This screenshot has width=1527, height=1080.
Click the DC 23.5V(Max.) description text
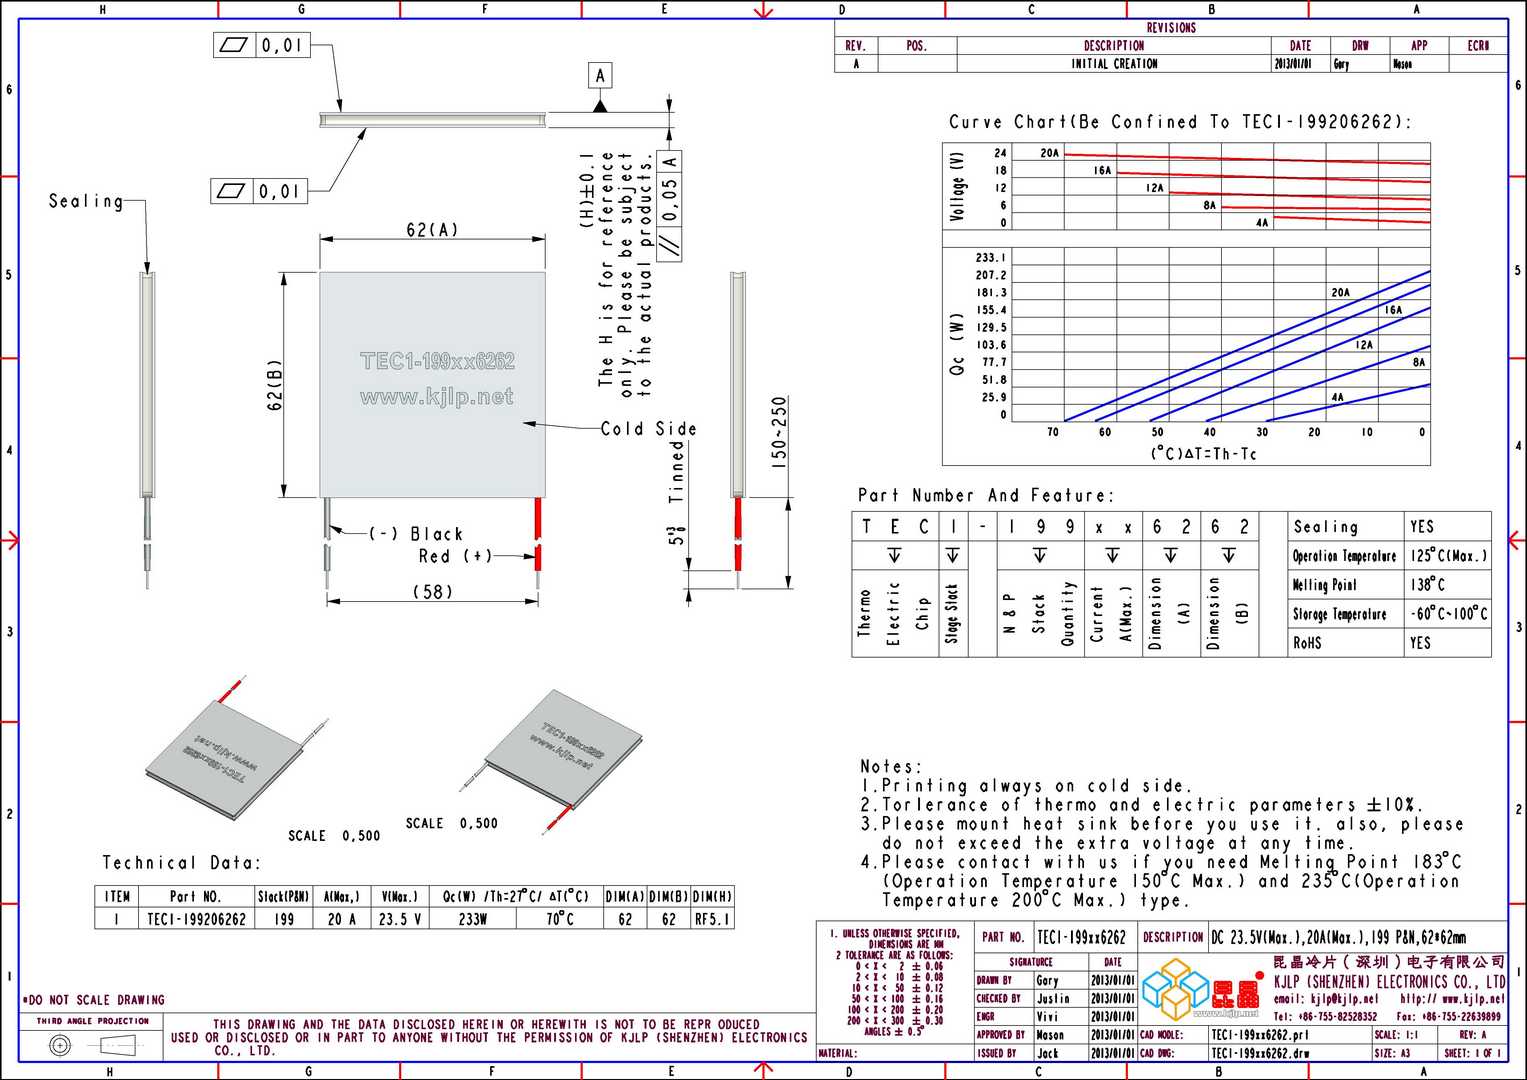pos(1339,938)
